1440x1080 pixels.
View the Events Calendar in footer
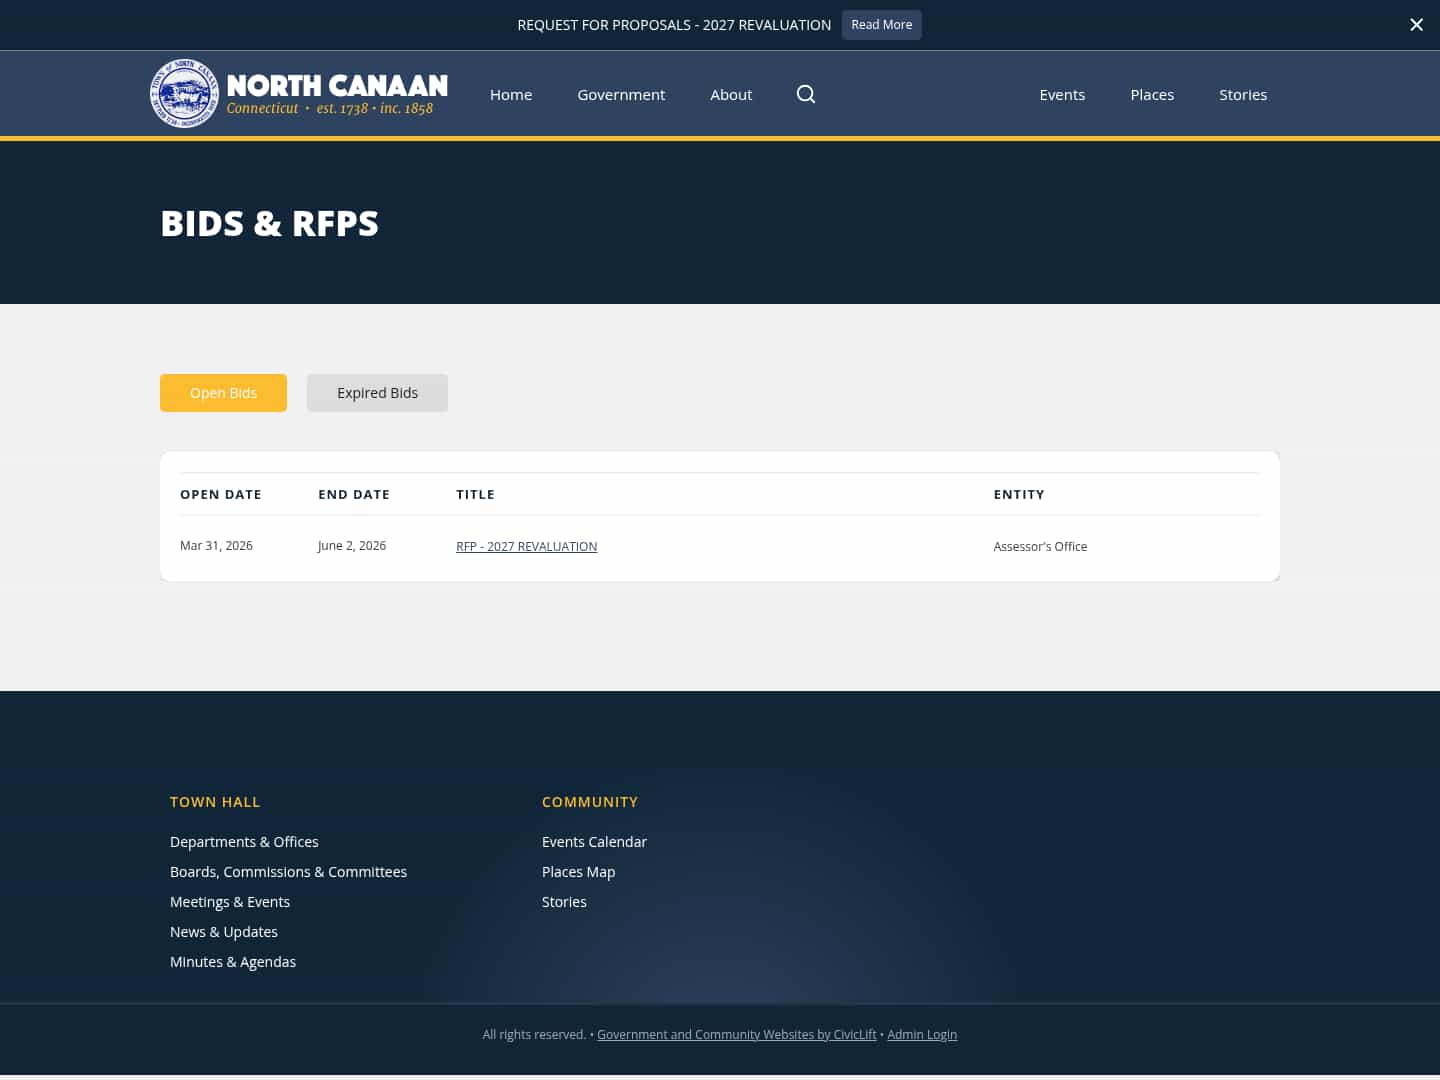[x=594, y=841]
